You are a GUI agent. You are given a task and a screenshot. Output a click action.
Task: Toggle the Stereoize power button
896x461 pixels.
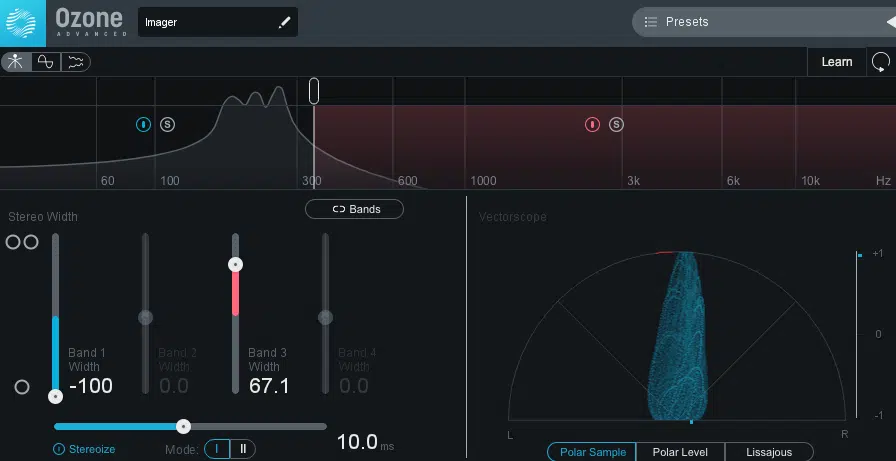pos(58,450)
